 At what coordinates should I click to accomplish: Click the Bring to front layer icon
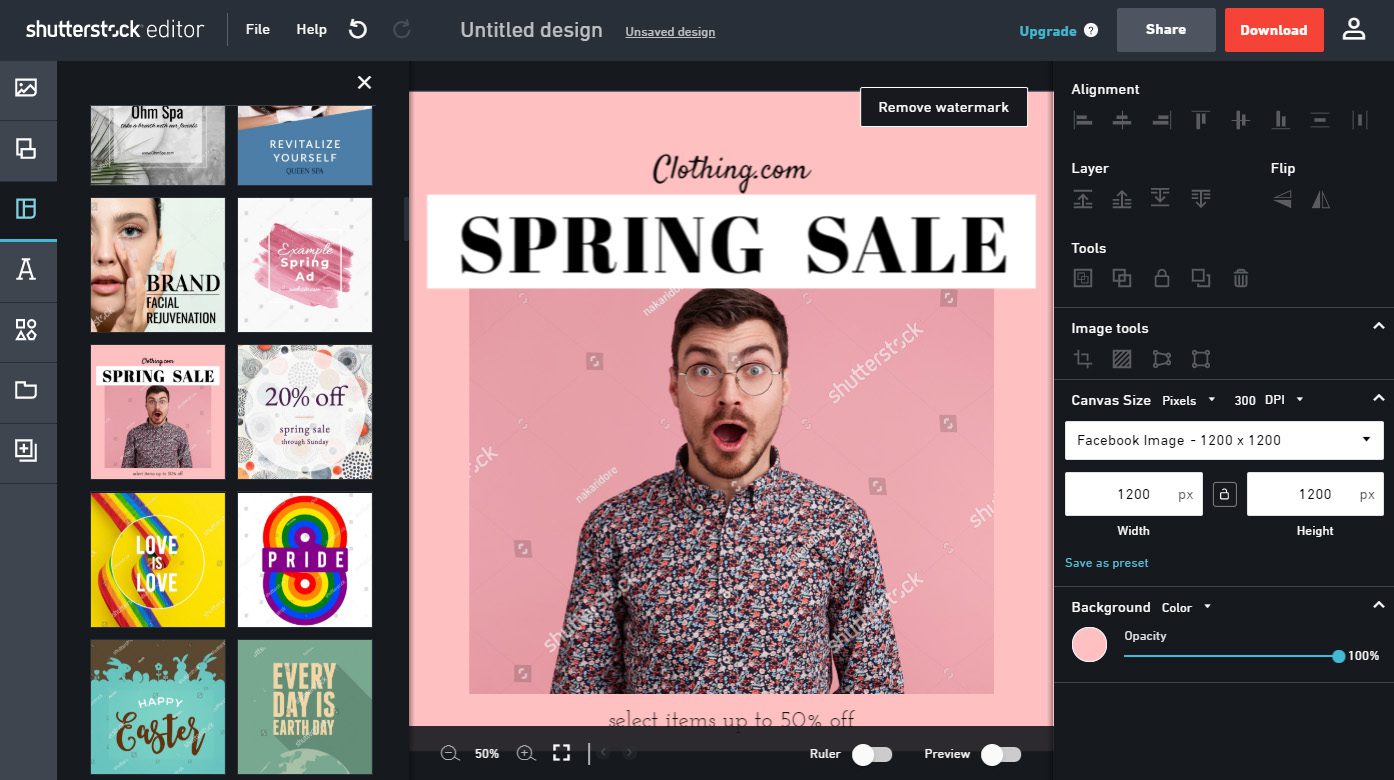click(x=1083, y=198)
